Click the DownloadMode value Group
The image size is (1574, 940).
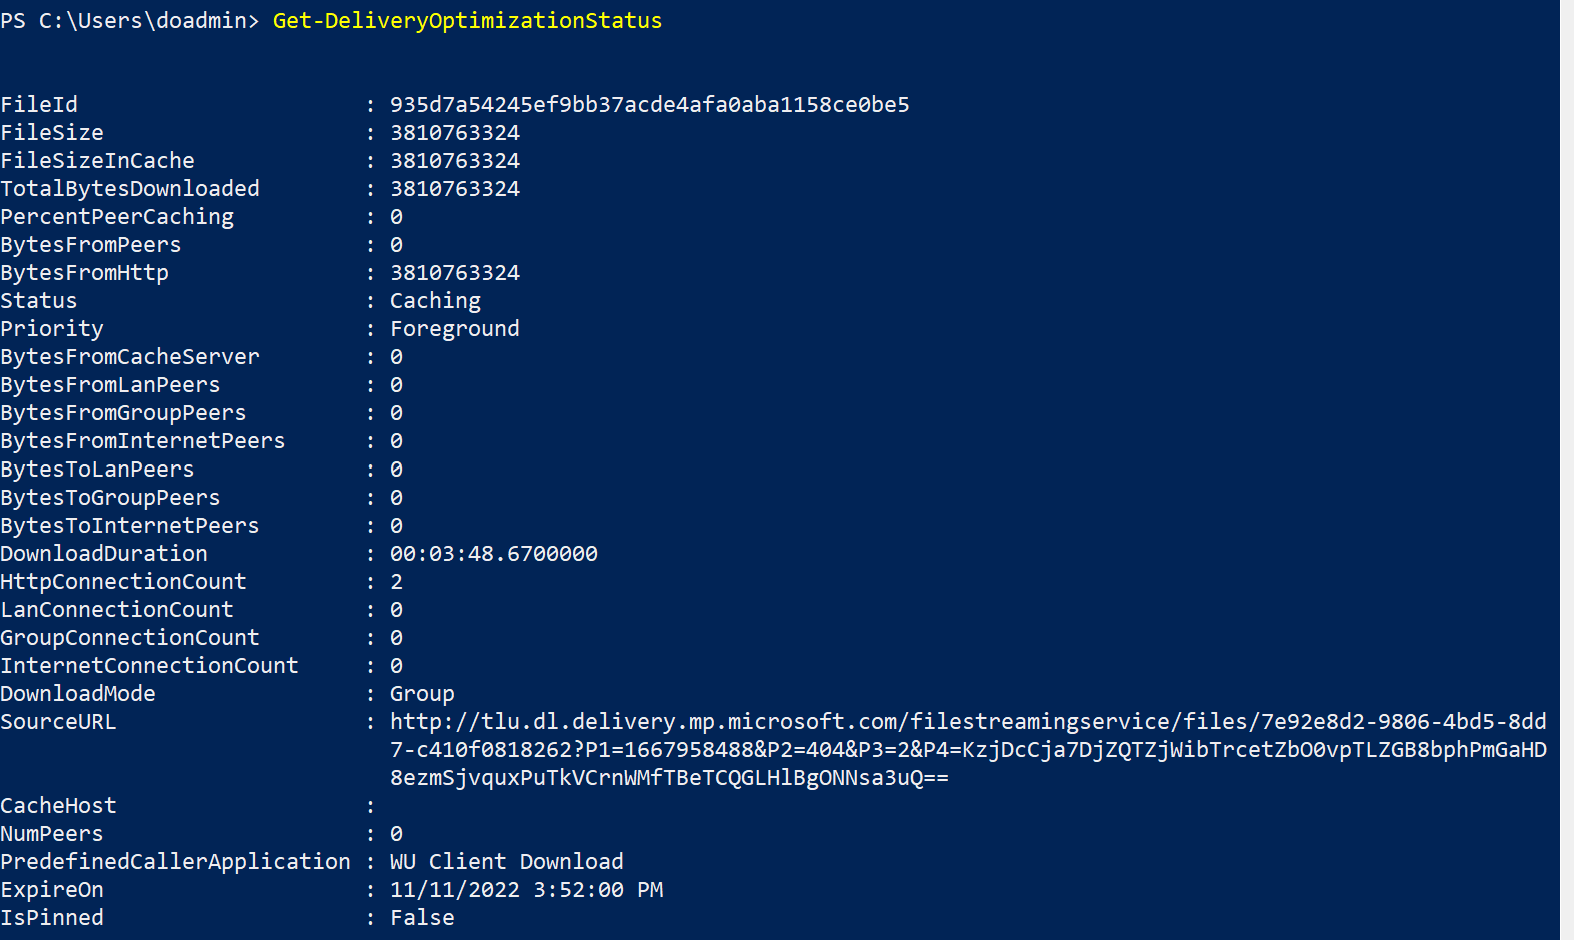point(422,694)
